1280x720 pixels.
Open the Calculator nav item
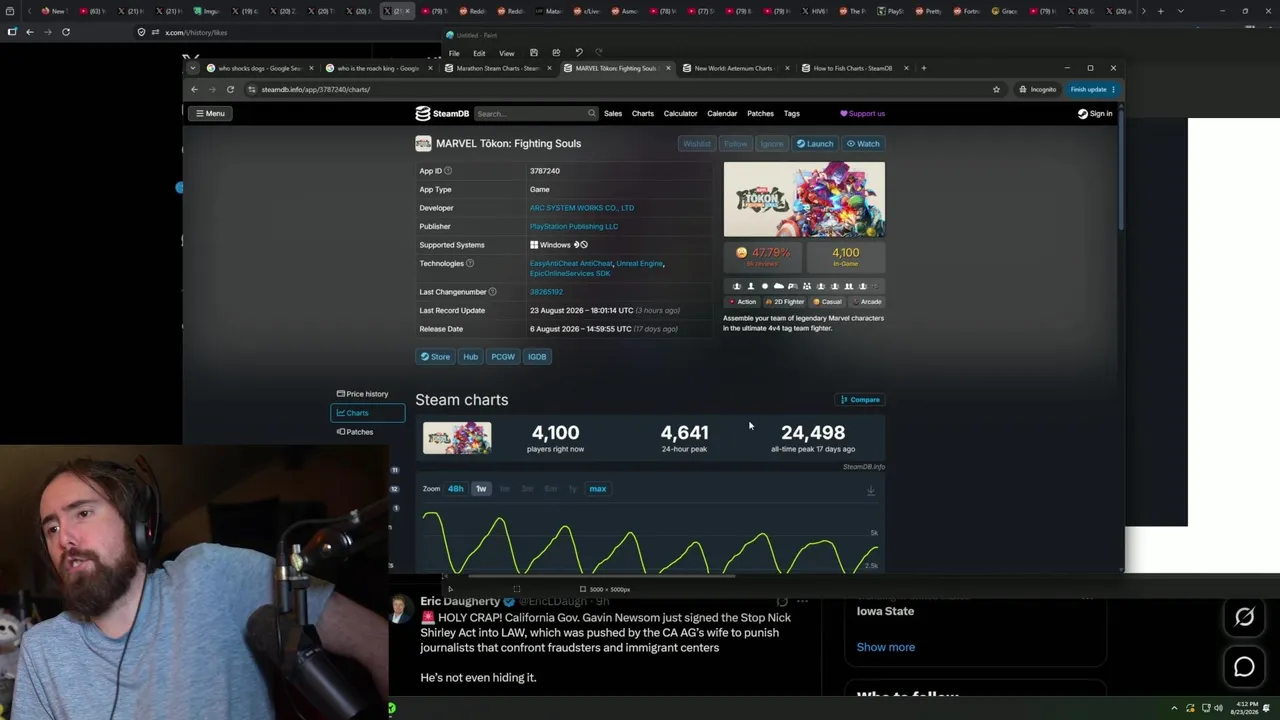681,114
